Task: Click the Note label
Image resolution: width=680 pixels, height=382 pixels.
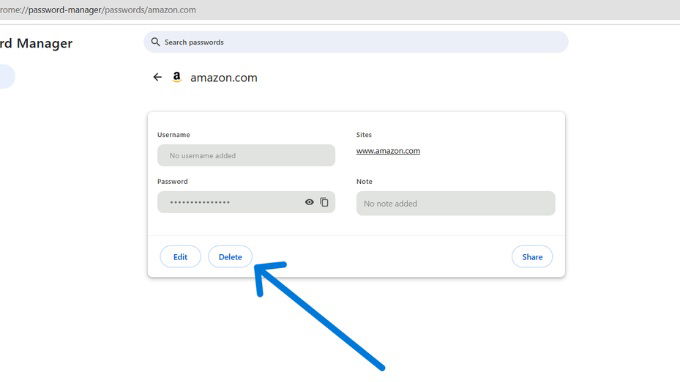Action: pos(364,182)
